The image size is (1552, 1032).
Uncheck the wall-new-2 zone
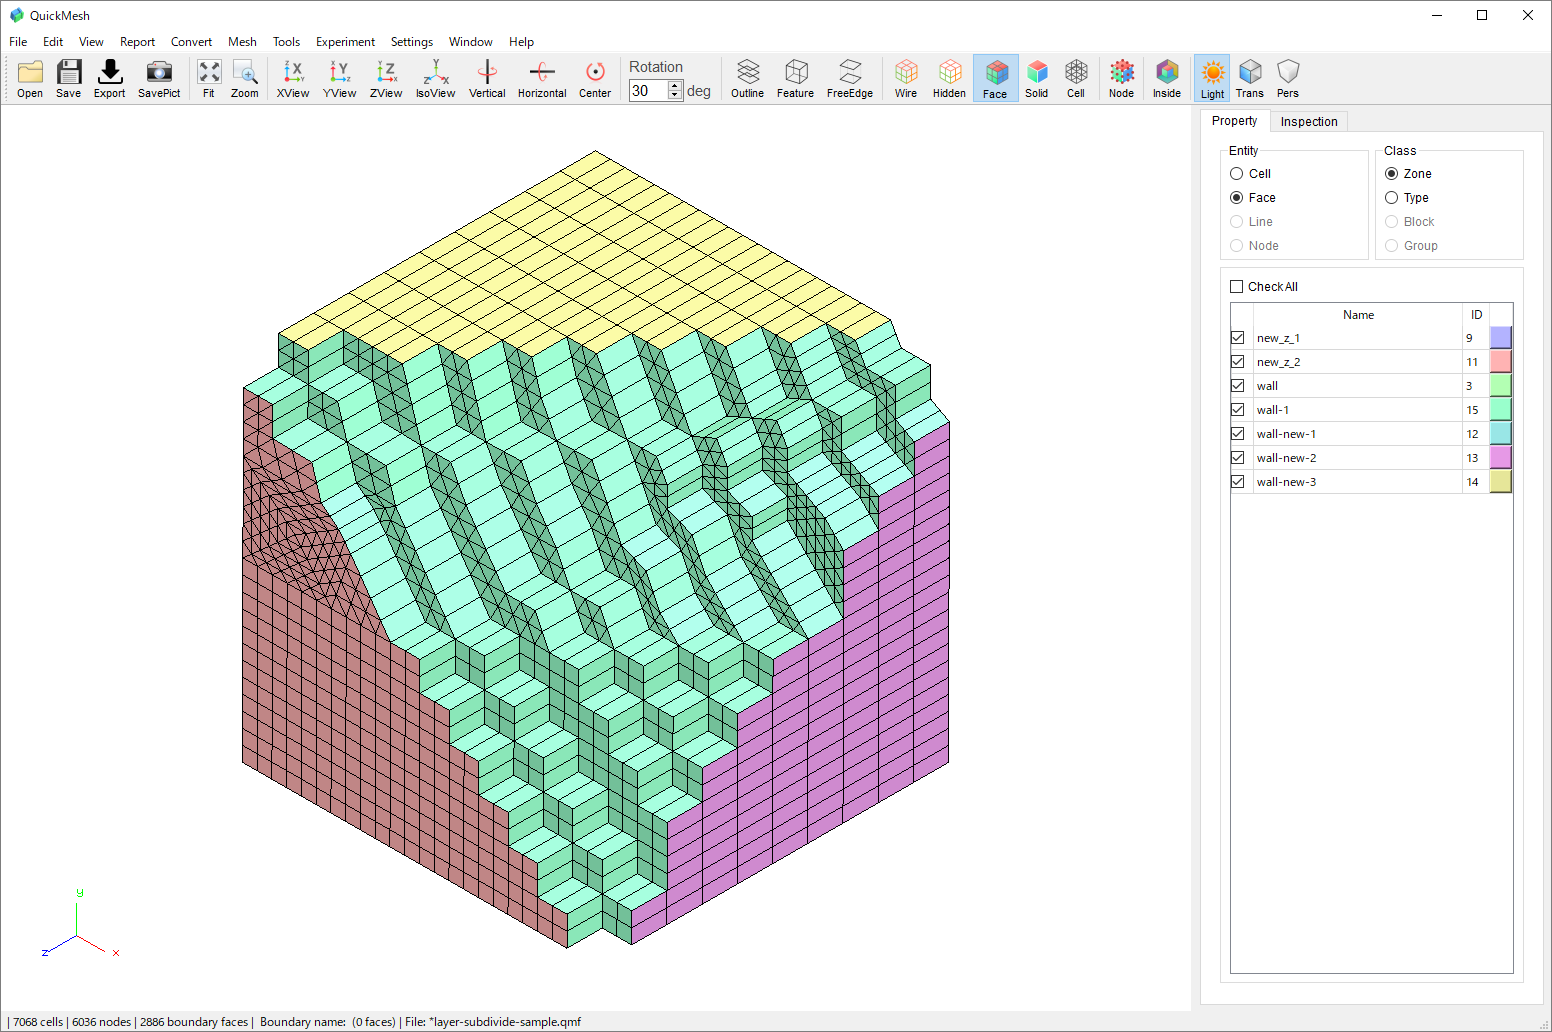click(x=1238, y=457)
